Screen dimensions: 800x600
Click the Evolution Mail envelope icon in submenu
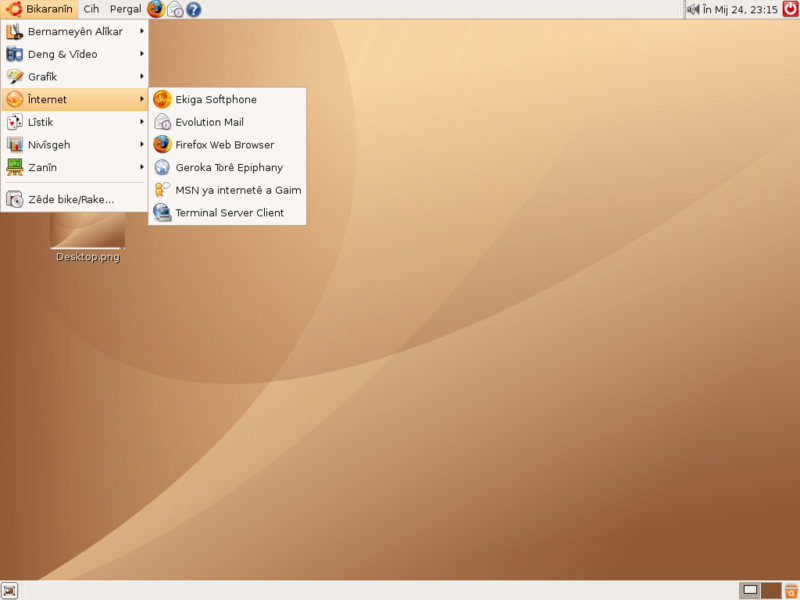(x=162, y=122)
